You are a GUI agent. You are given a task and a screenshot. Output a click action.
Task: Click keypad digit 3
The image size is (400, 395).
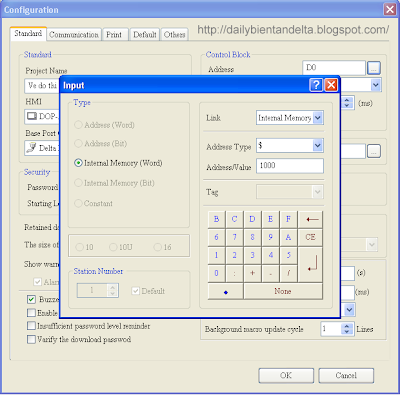252,255
